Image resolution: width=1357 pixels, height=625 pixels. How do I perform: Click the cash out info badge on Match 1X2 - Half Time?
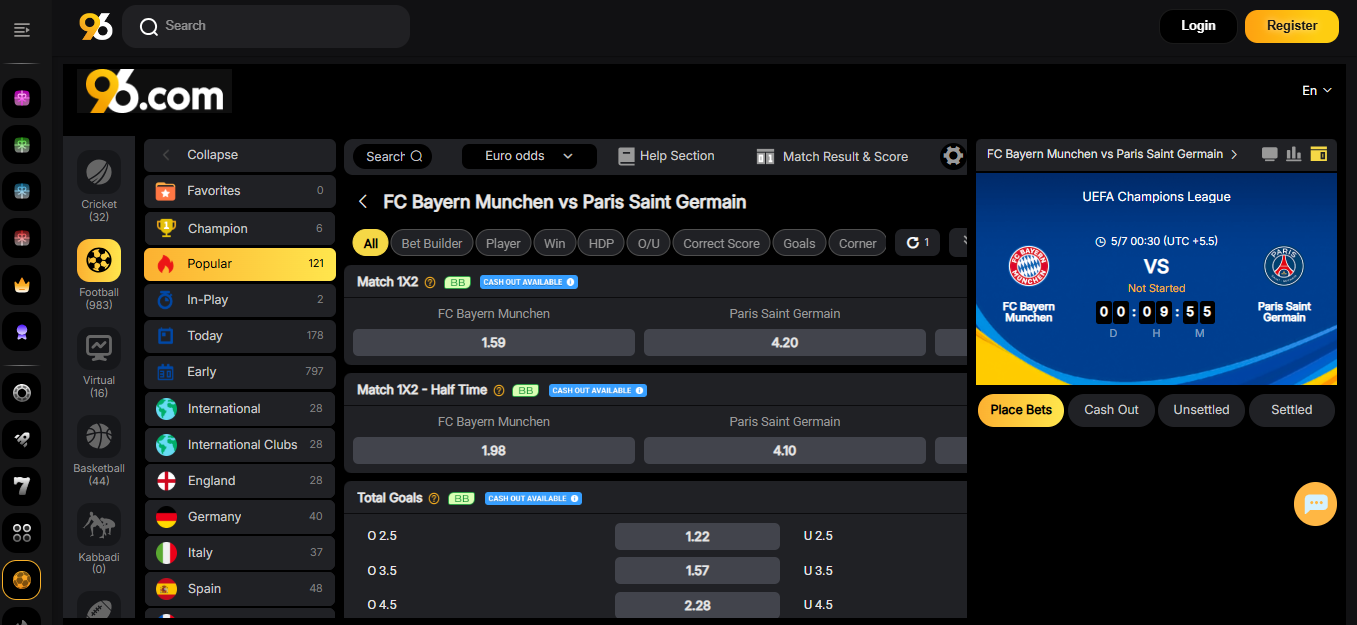(597, 390)
